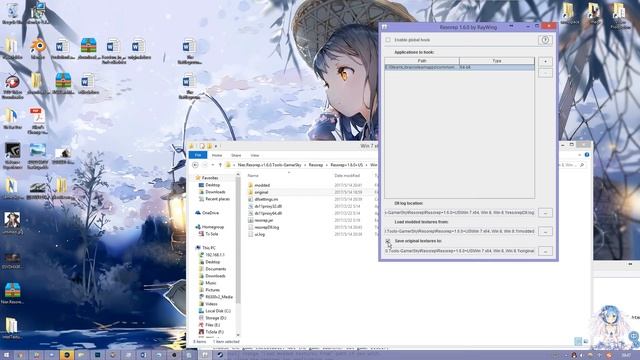Open the File tab in Explorer
Viewport: 640px width, 360px height.
coord(198,155)
